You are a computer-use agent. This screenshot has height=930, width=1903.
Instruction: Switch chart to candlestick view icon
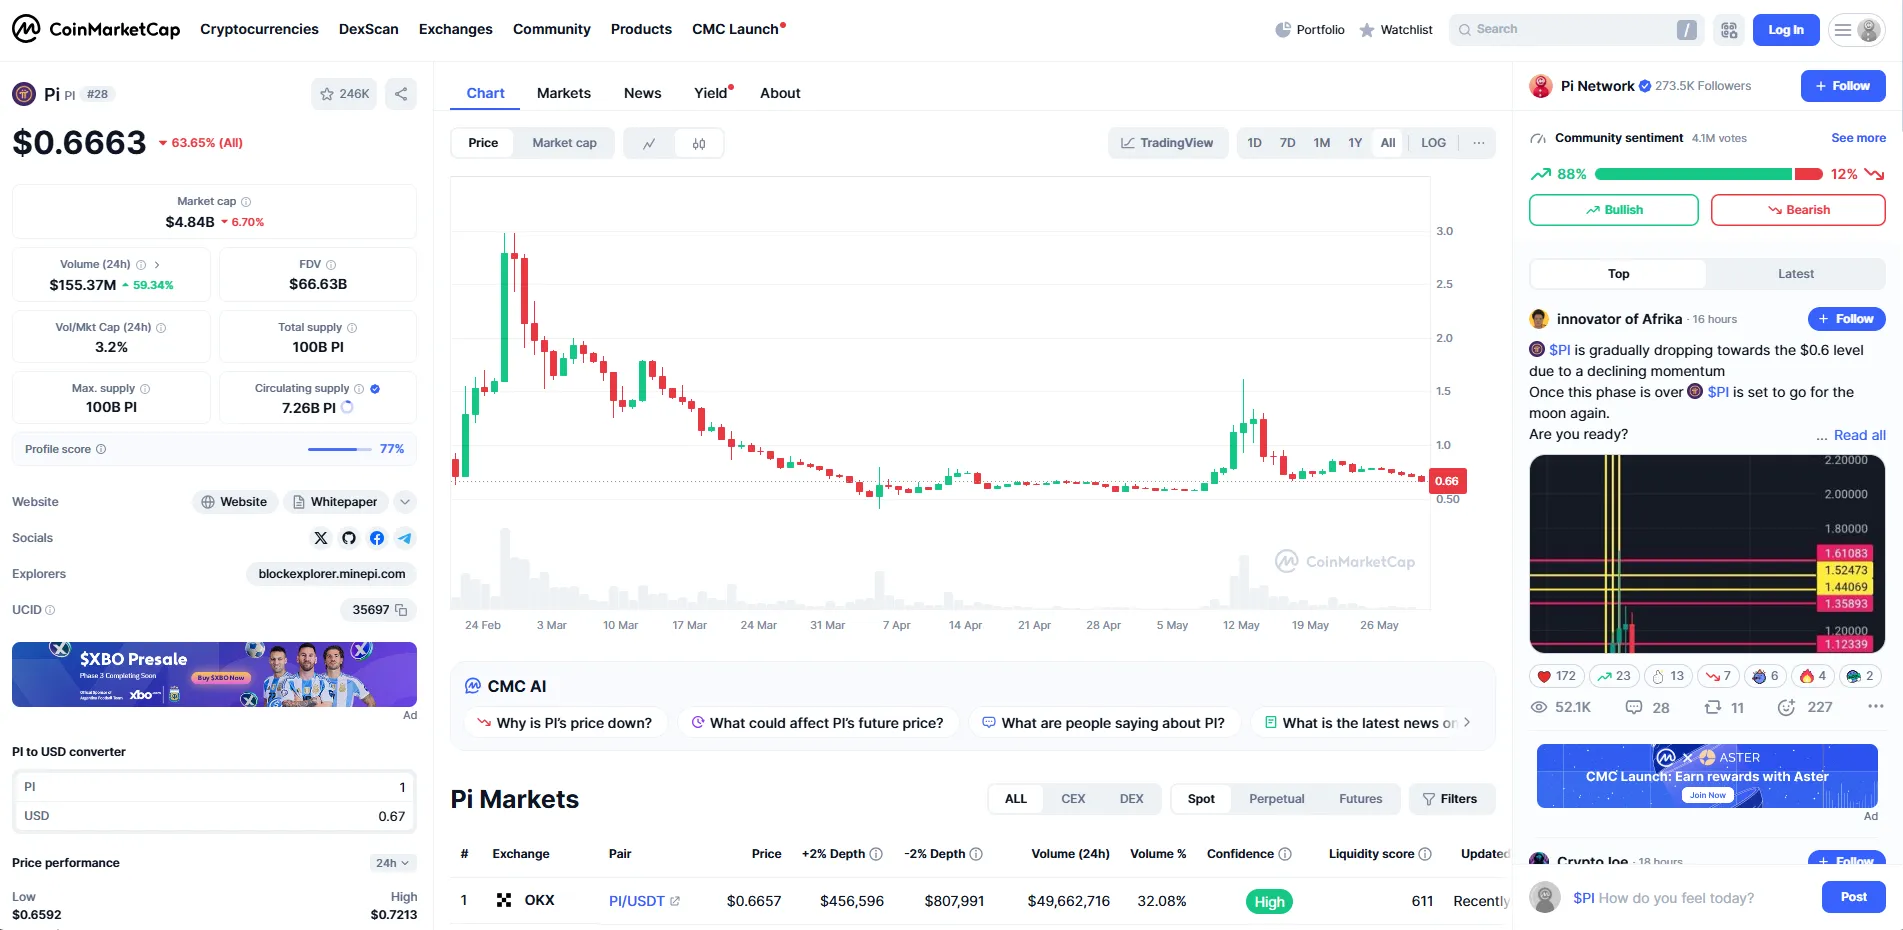point(699,143)
